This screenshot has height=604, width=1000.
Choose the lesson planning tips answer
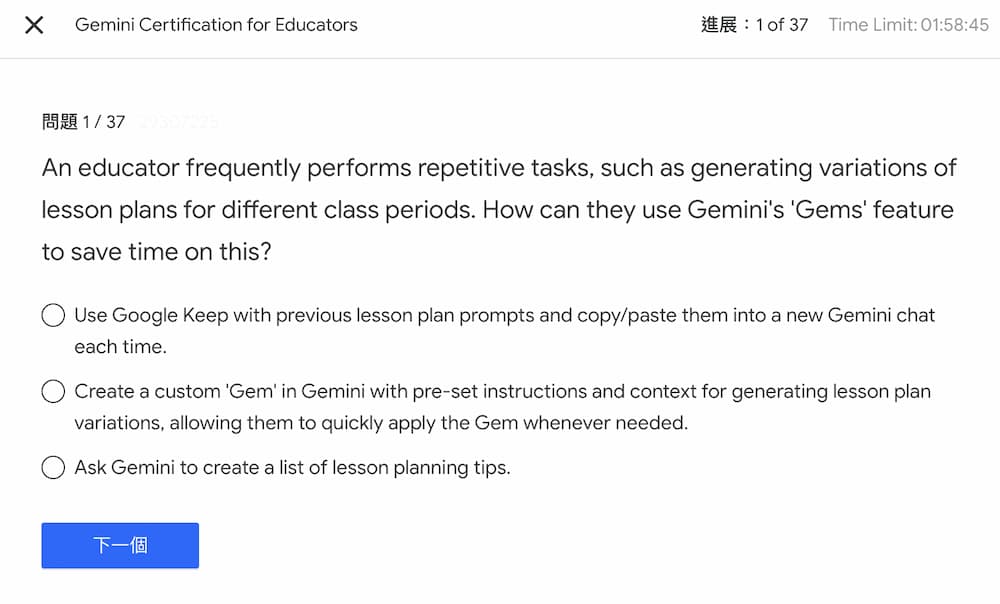(x=53, y=467)
